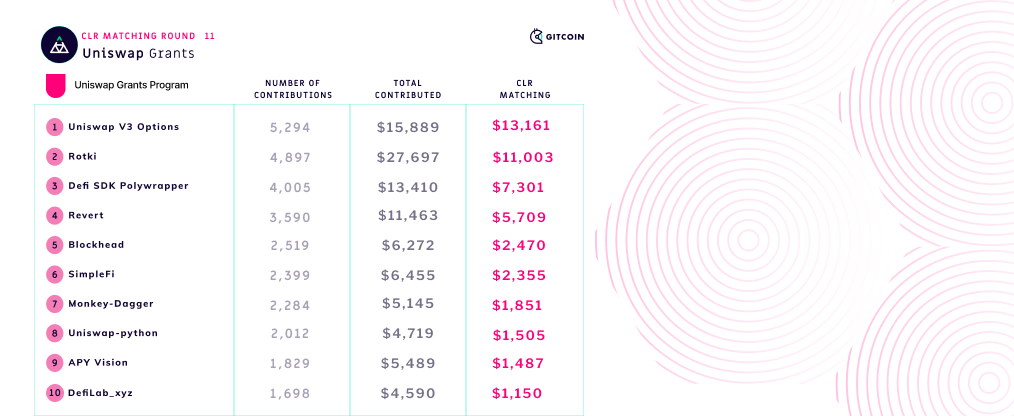Click the Gitcoin logo
The width and height of the screenshot is (1014, 416).
click(x=557, y=37)
